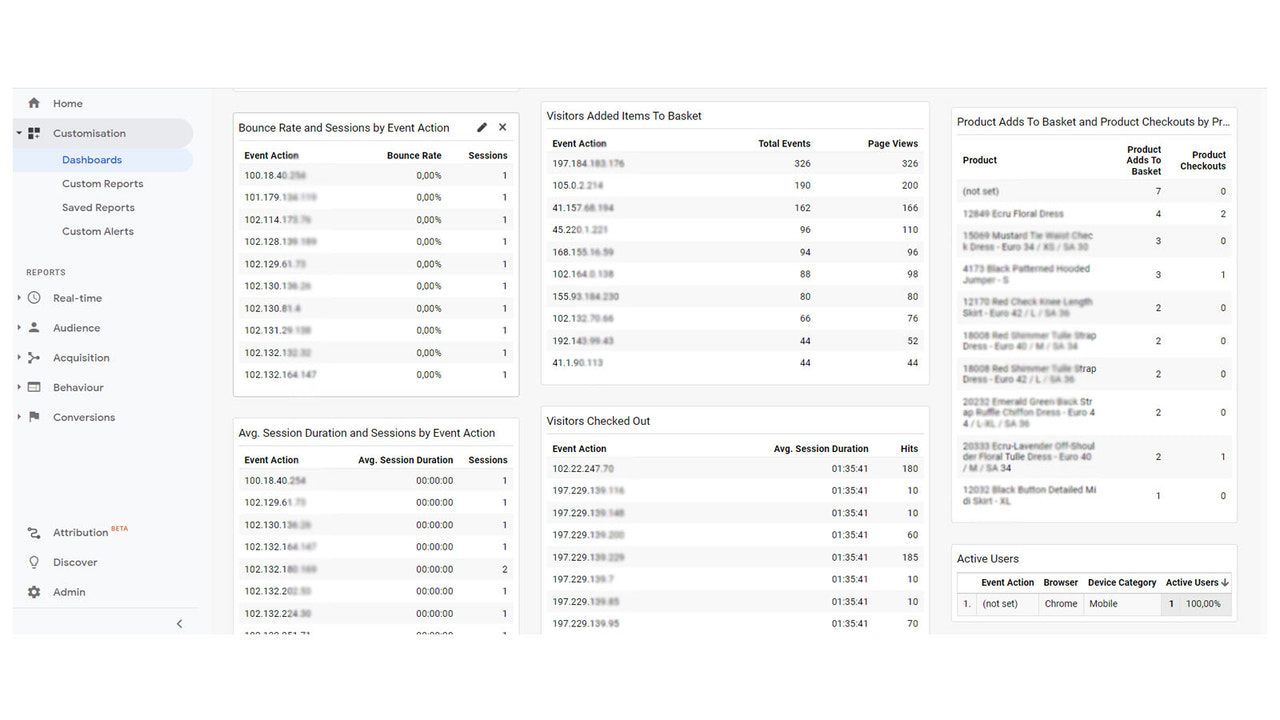1280x720 pixels.
Task: Open Attribution via its sidebar icon
Action: (x=34, y=532)
